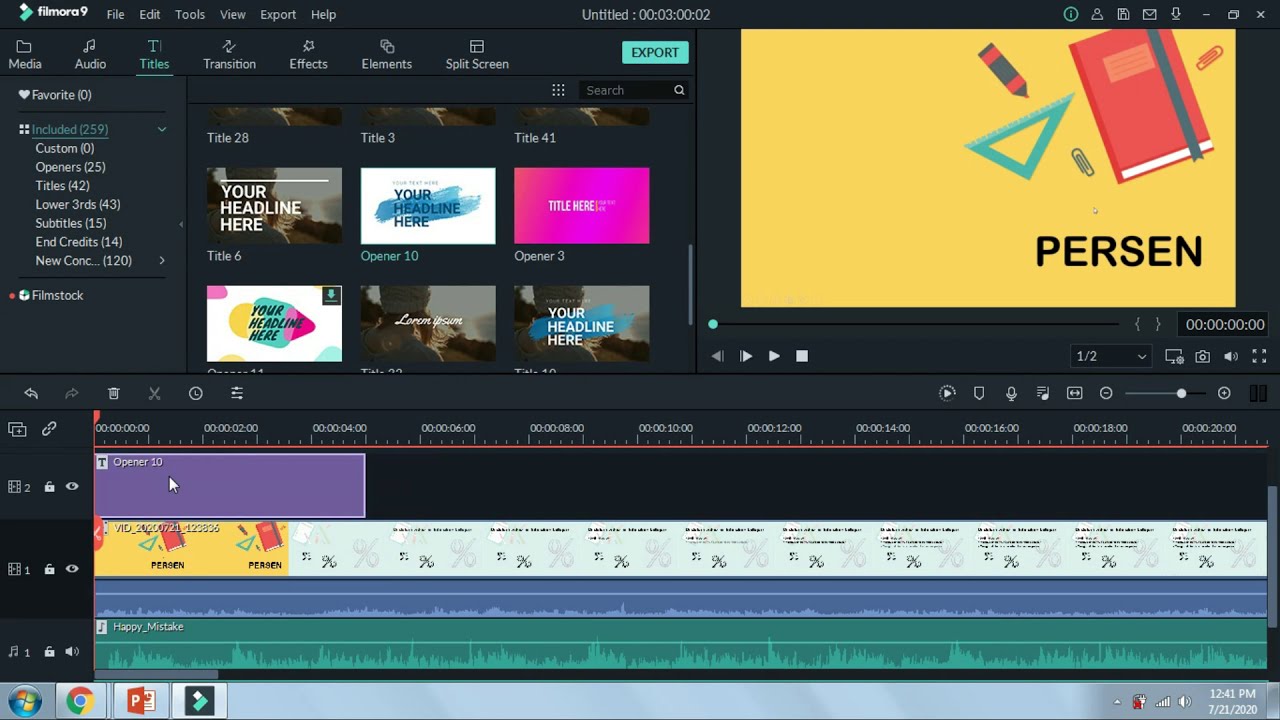Screen dimensions: 1280x720
Task: Click the timeline zoom in plus
Action: [x=1224, y=394]
